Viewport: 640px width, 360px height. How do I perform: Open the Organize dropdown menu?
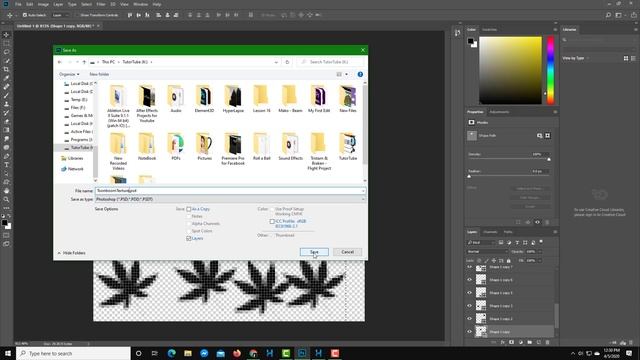(x=69, y=74)
